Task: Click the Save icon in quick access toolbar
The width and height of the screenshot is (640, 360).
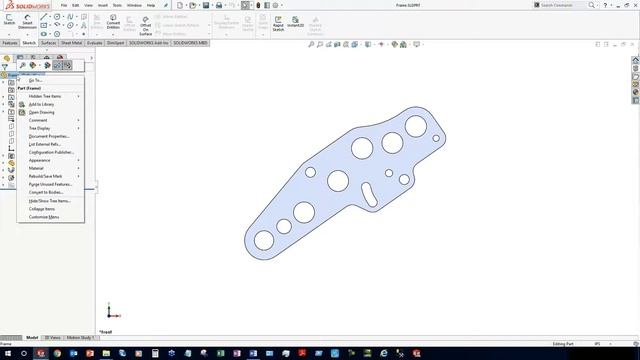Action: click(x=206, y=5)
